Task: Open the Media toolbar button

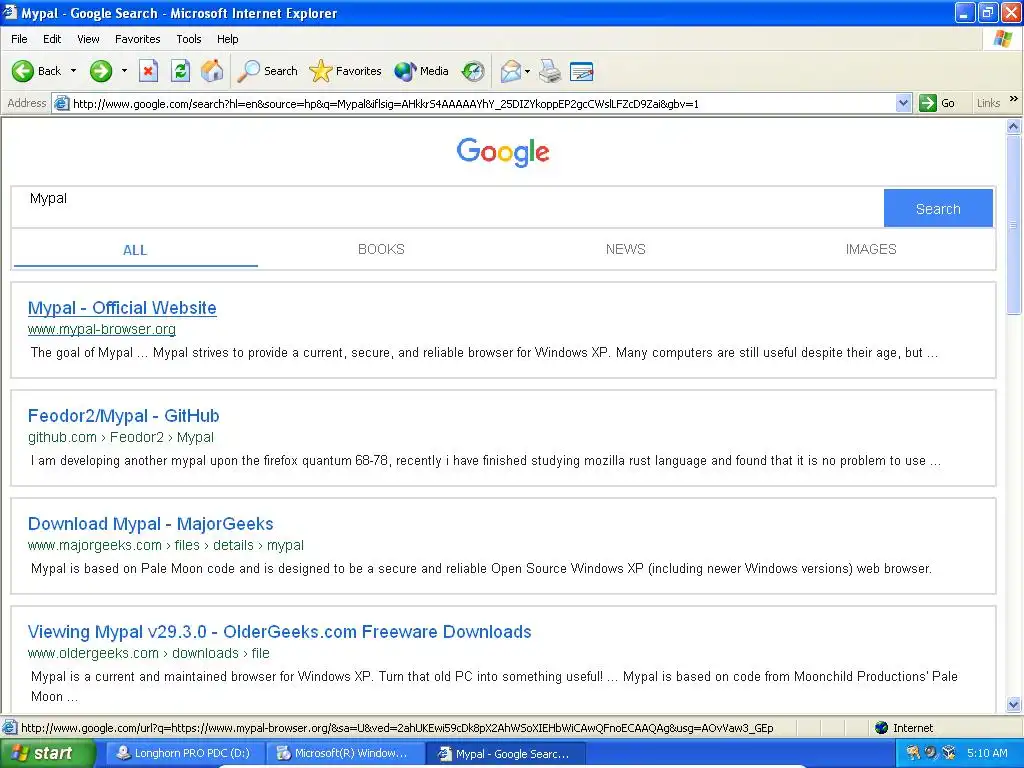Action: pyautogui.click(x=422, y=71)
